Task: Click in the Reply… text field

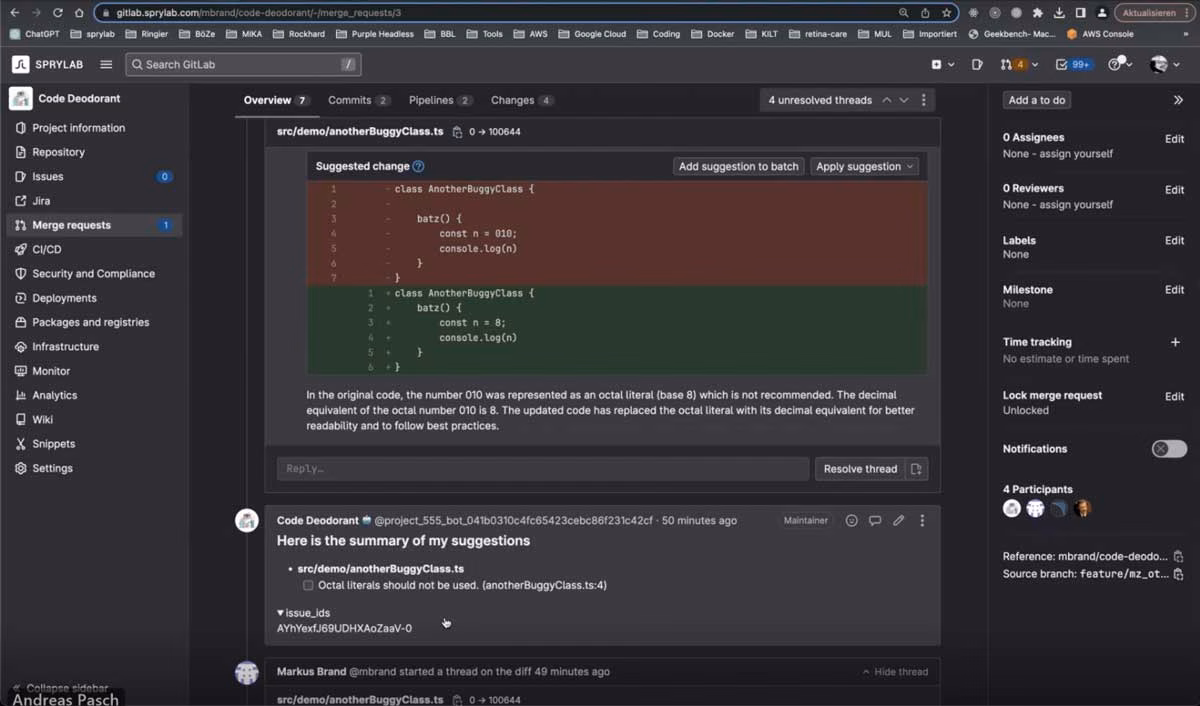Action: [543, 468]
